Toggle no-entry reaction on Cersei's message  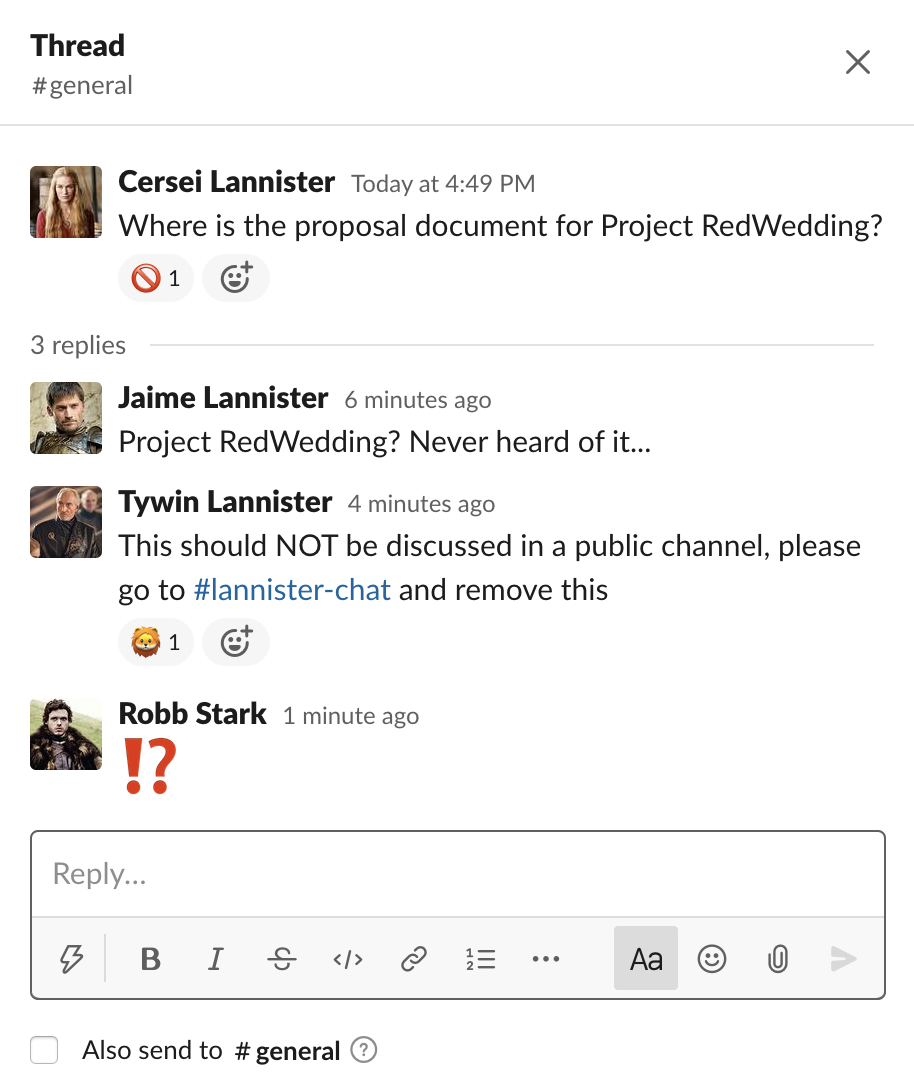tap(156, 278)
